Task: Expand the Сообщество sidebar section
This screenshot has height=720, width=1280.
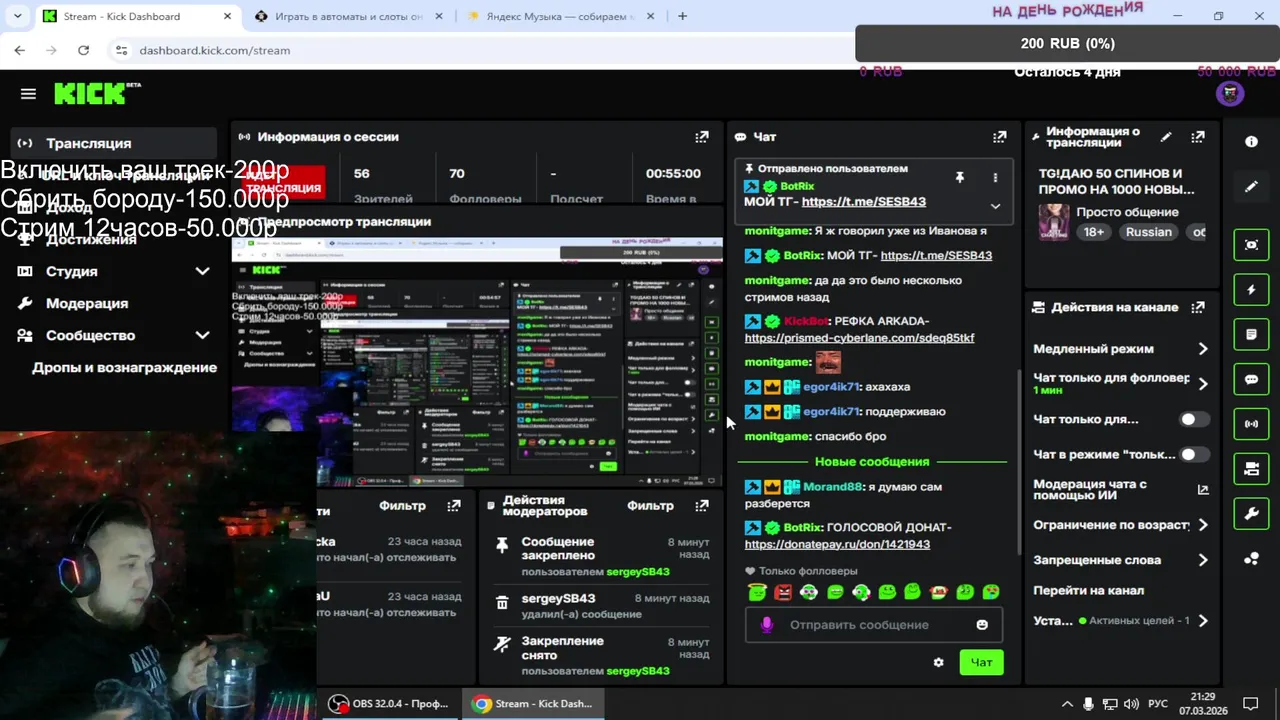Action: pos(202,335)
